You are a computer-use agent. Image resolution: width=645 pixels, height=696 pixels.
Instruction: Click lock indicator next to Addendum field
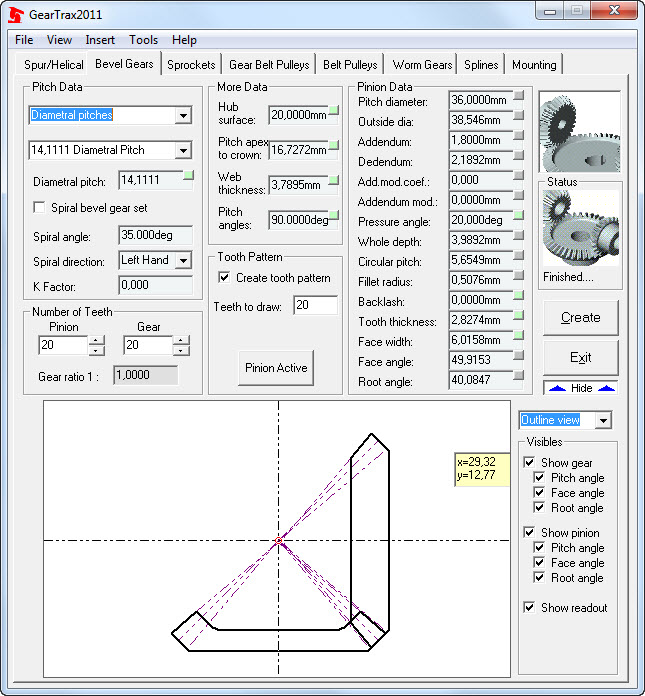(518, 136)
